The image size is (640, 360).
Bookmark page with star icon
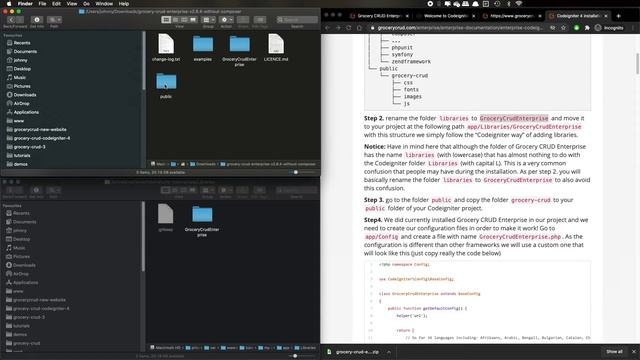(x=563, y=28)
